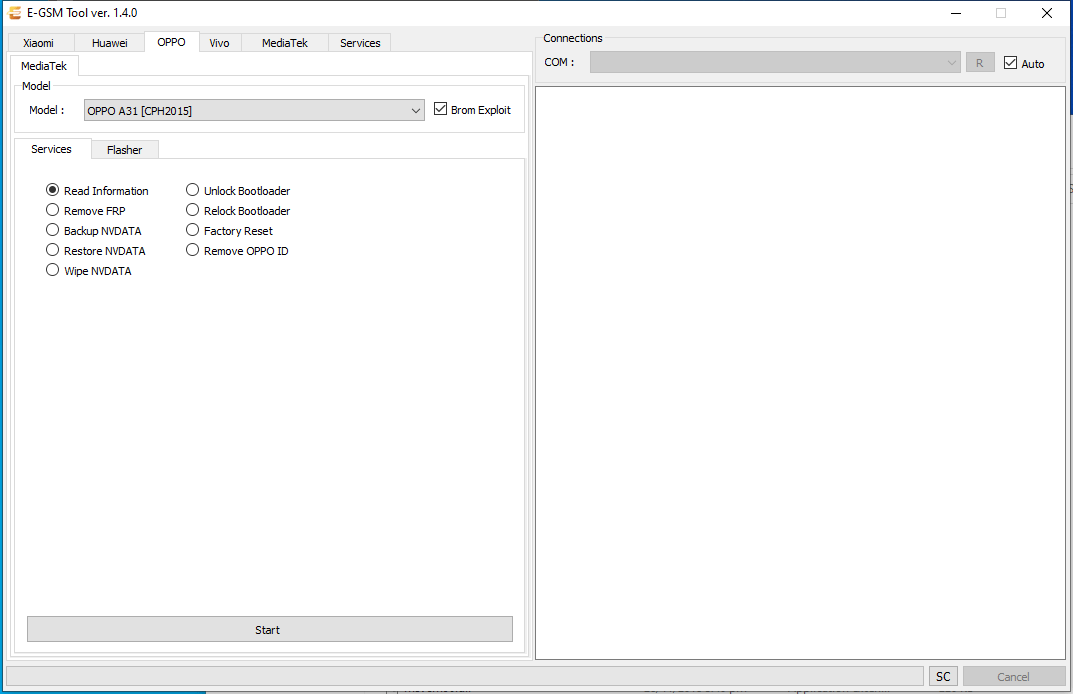Open the MediaTek brand tab
1073x694 pixels.
click(x=283, y=42)
